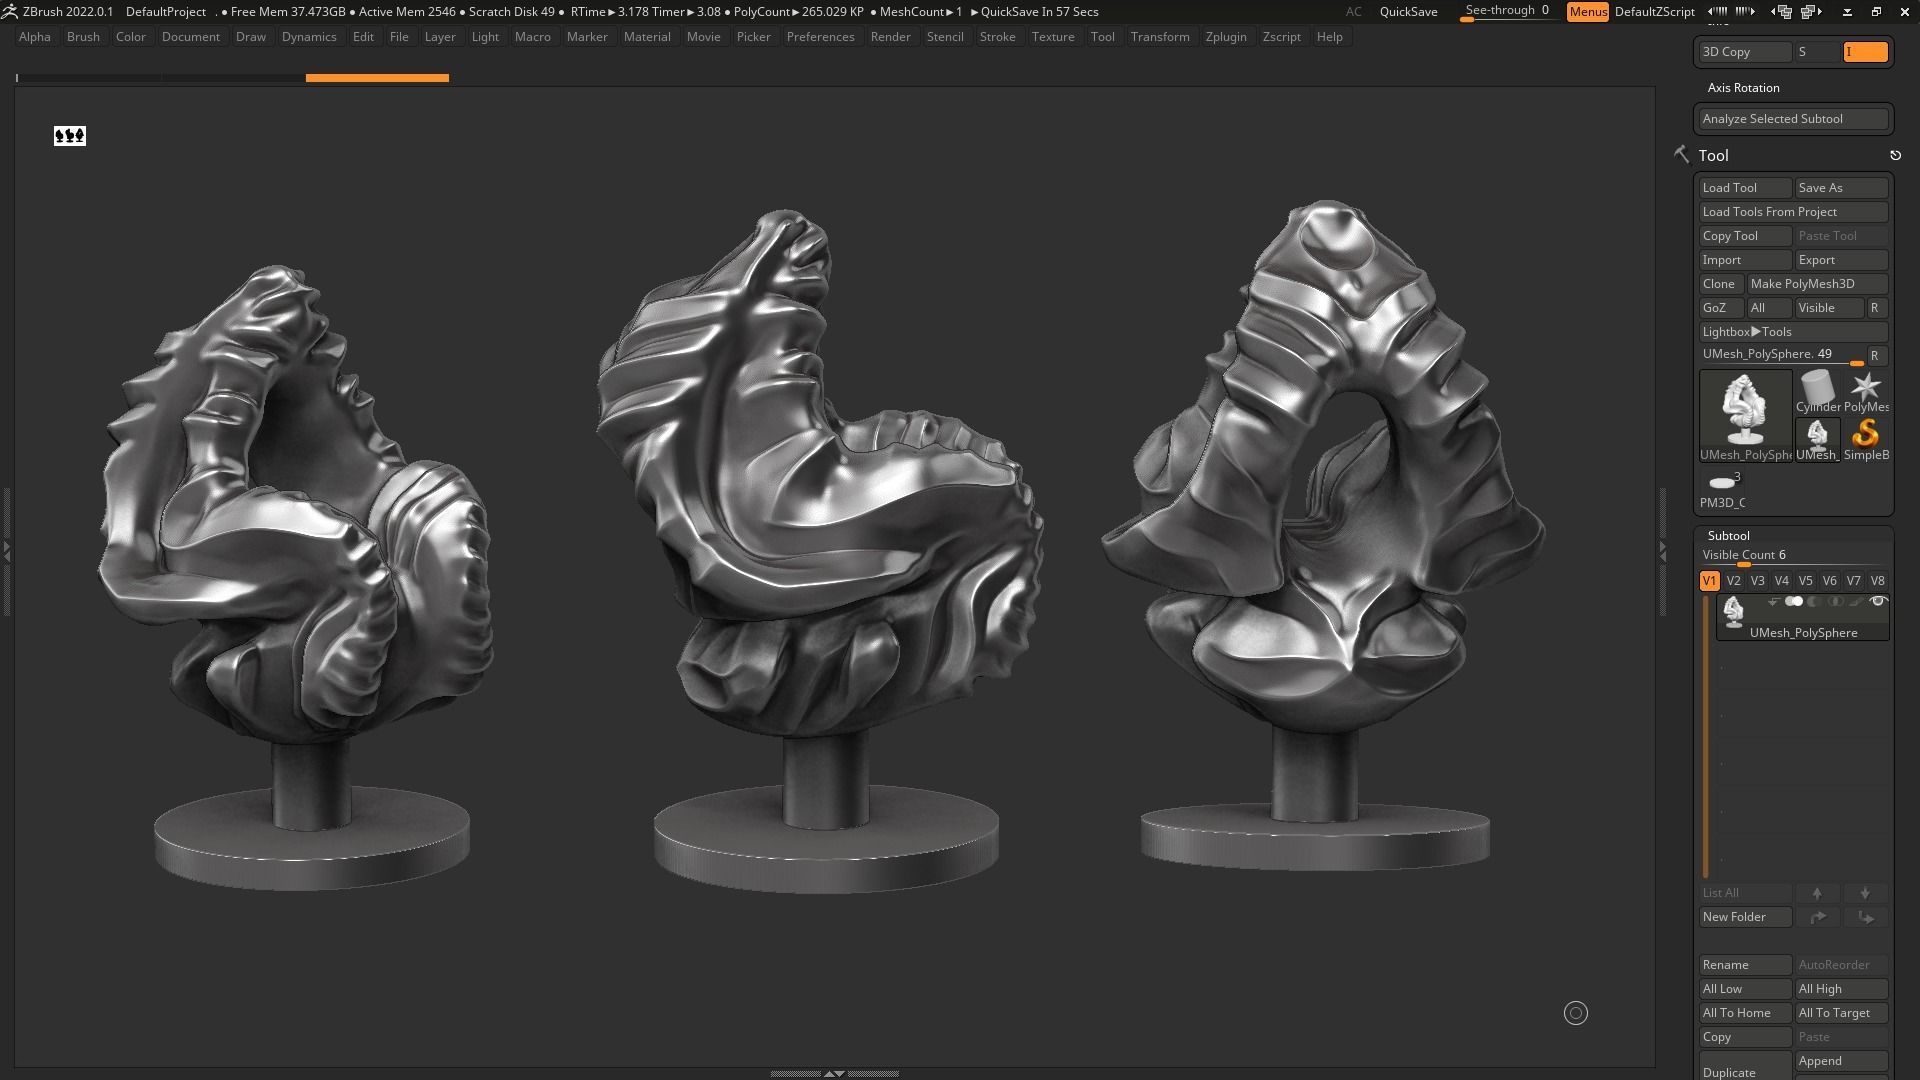The height and width of the screenshot is (1080, 1920).
Task: Select the V1 visibility set
Action: tap(1709, 581)
